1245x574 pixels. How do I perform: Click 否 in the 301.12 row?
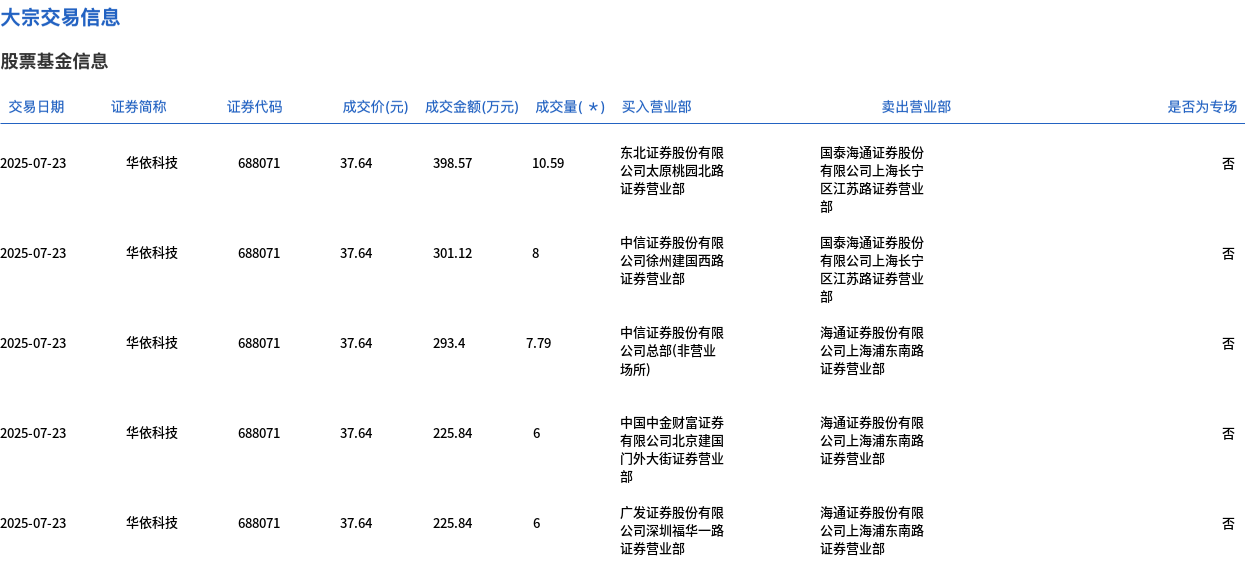1228,253
